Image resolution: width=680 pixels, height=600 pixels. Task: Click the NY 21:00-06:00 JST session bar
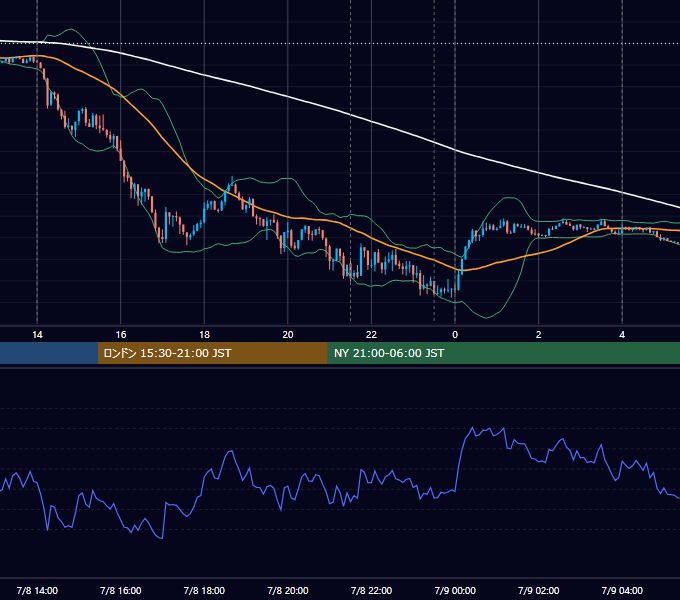click(503, 353)
